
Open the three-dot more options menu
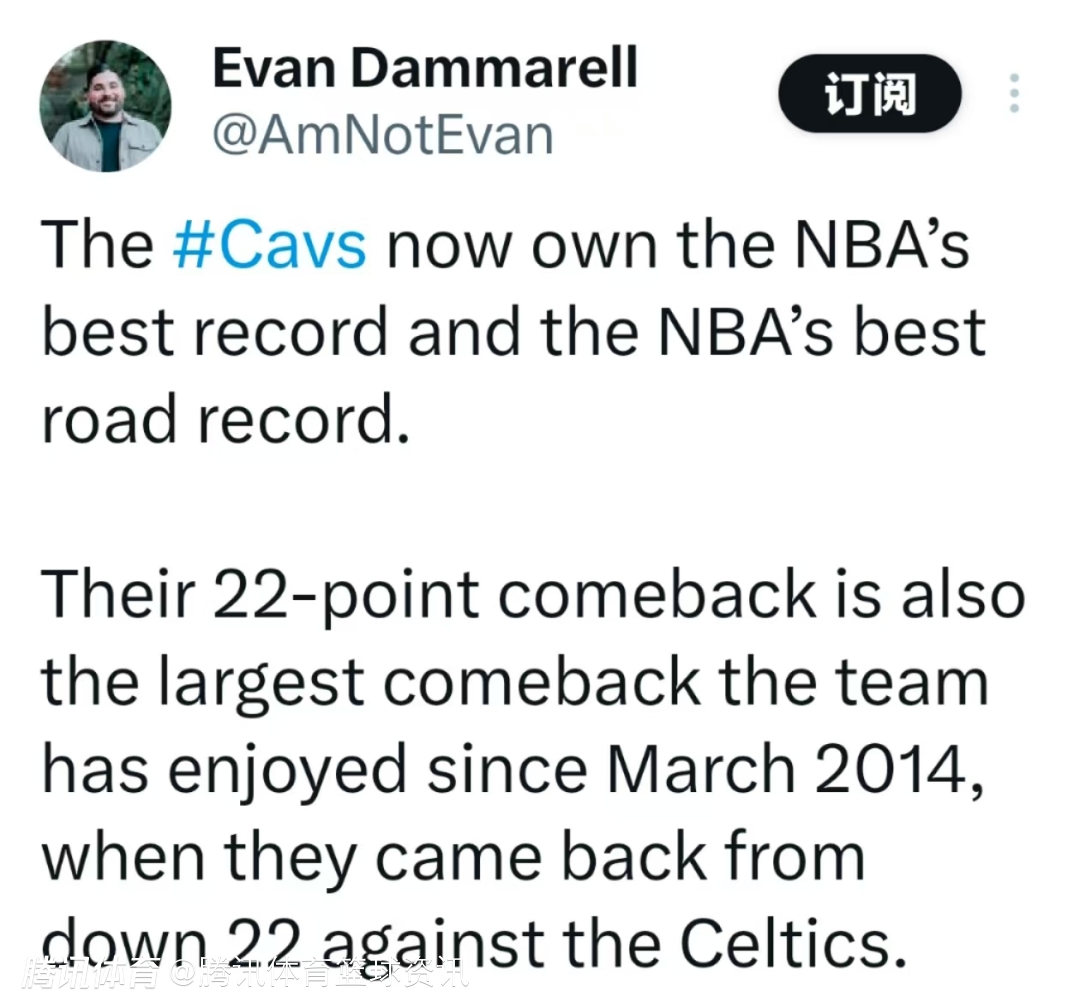(1014, 95)
